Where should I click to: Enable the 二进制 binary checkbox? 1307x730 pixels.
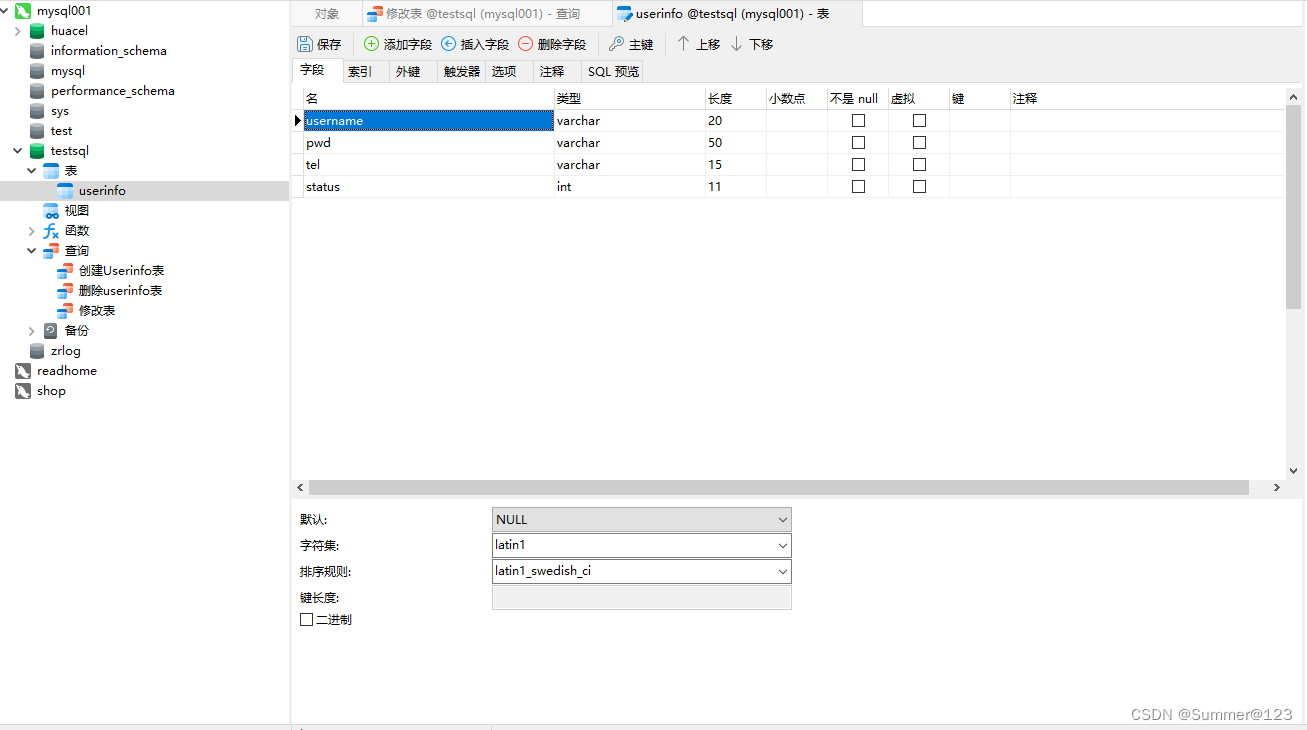pyautogui.click(x=306, y=619)
